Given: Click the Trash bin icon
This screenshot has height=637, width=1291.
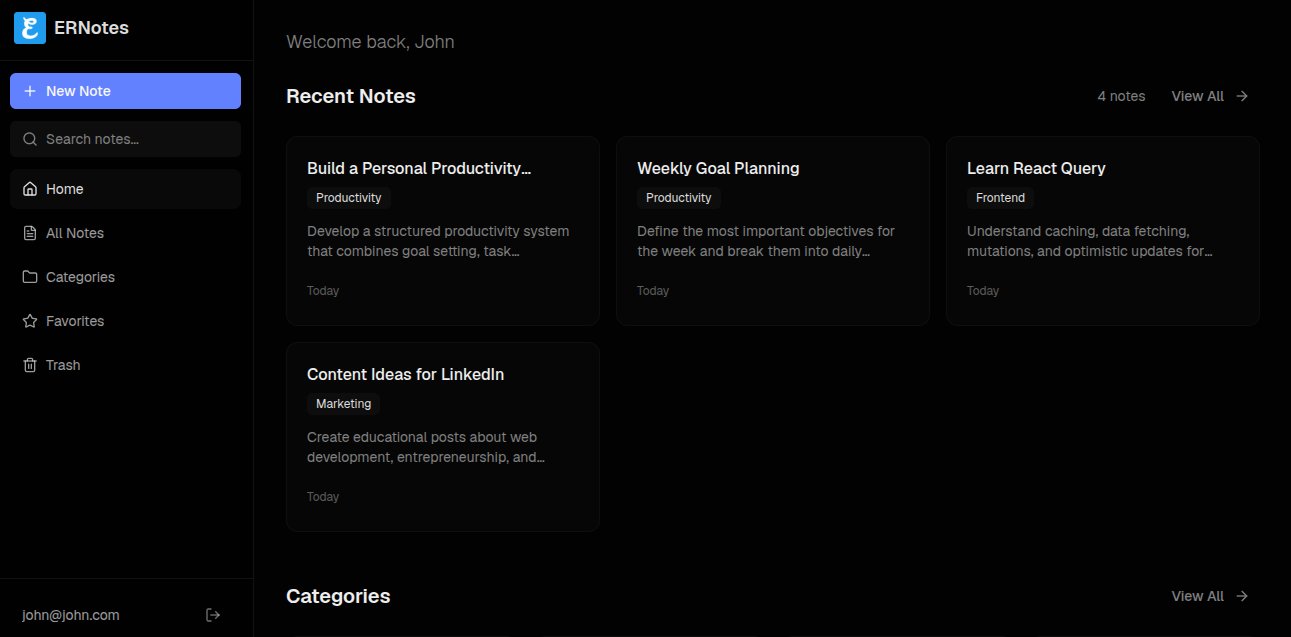Looking at the screenshot, I should 30,365.
